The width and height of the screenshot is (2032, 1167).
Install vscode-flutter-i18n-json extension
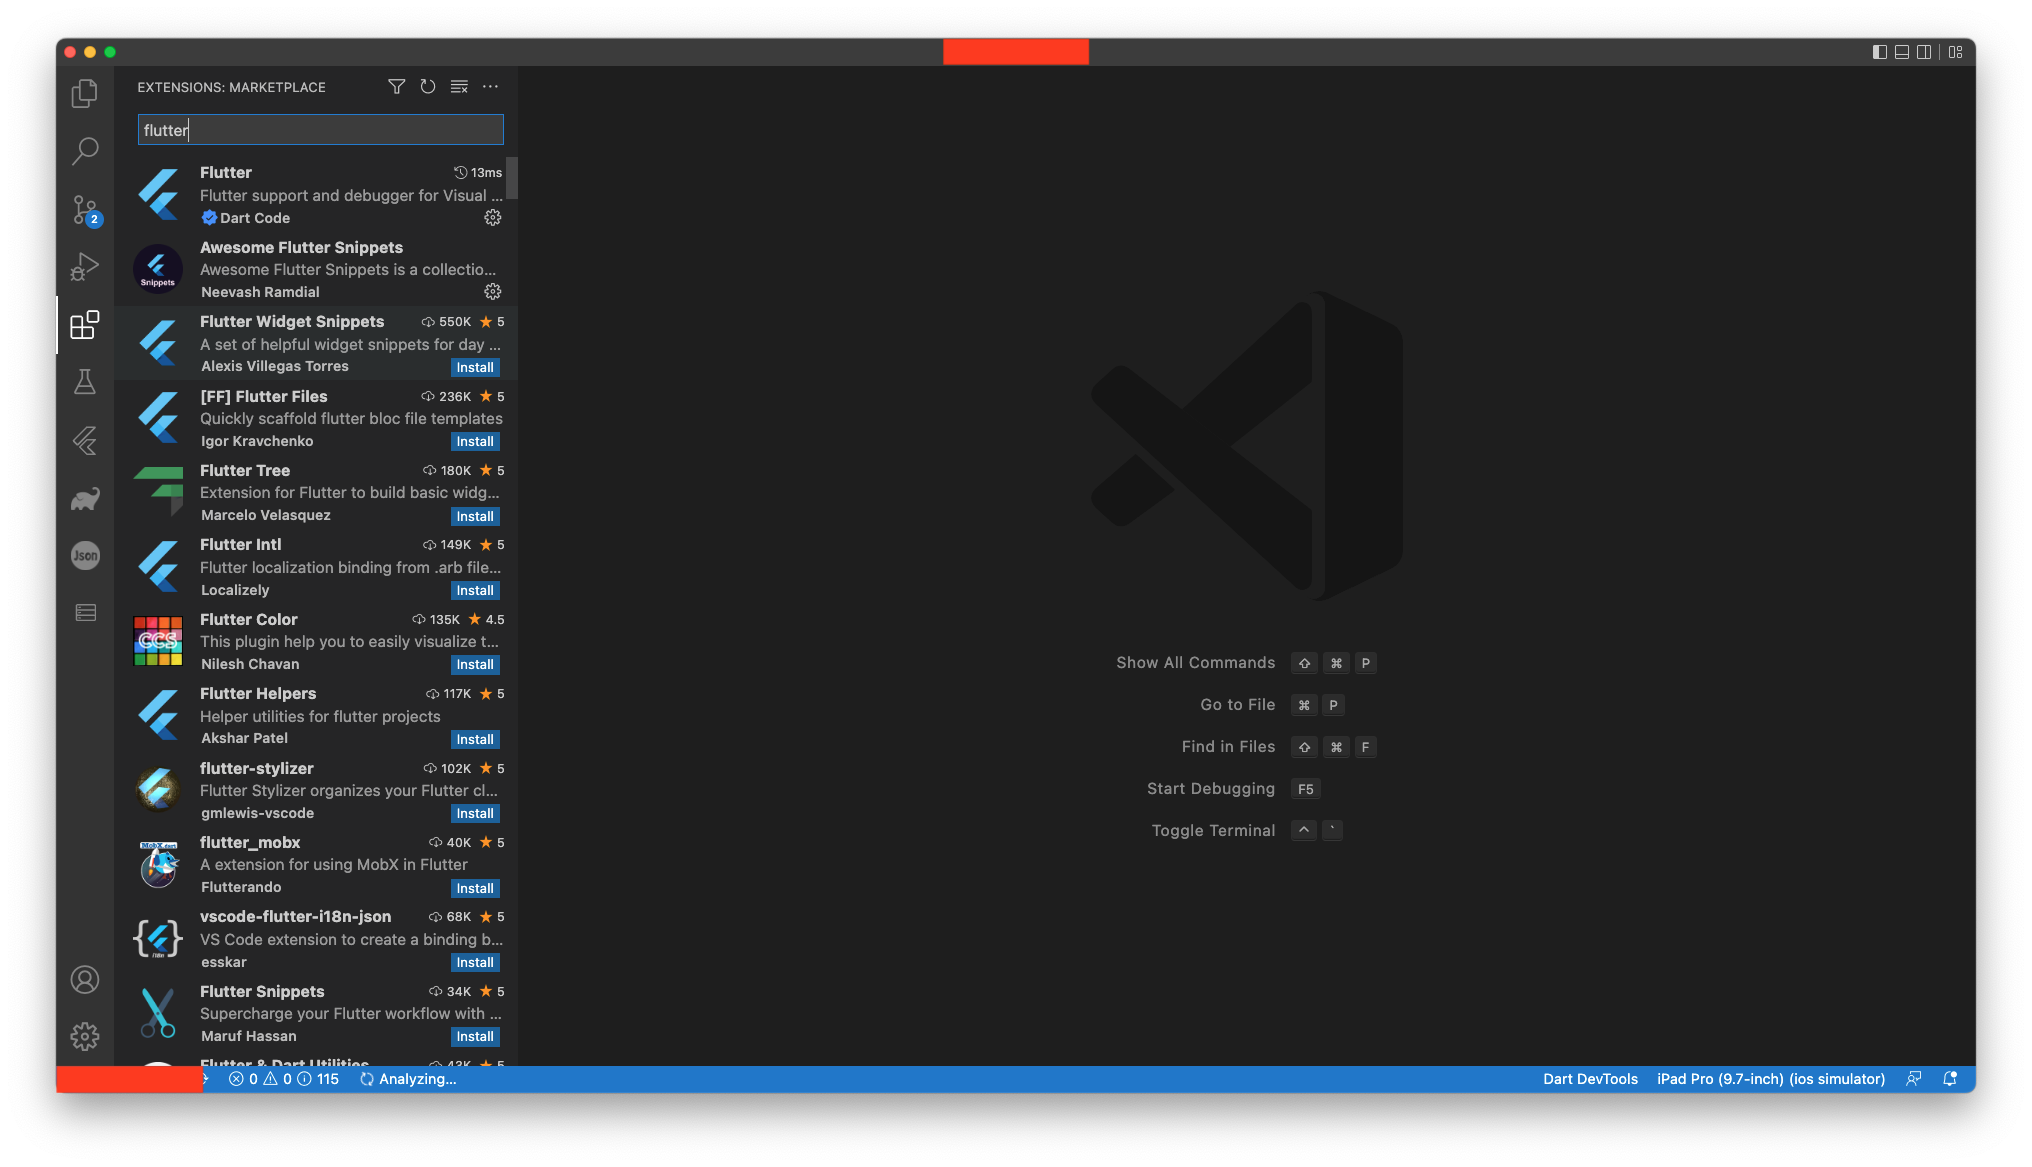[x=475, y=963]
